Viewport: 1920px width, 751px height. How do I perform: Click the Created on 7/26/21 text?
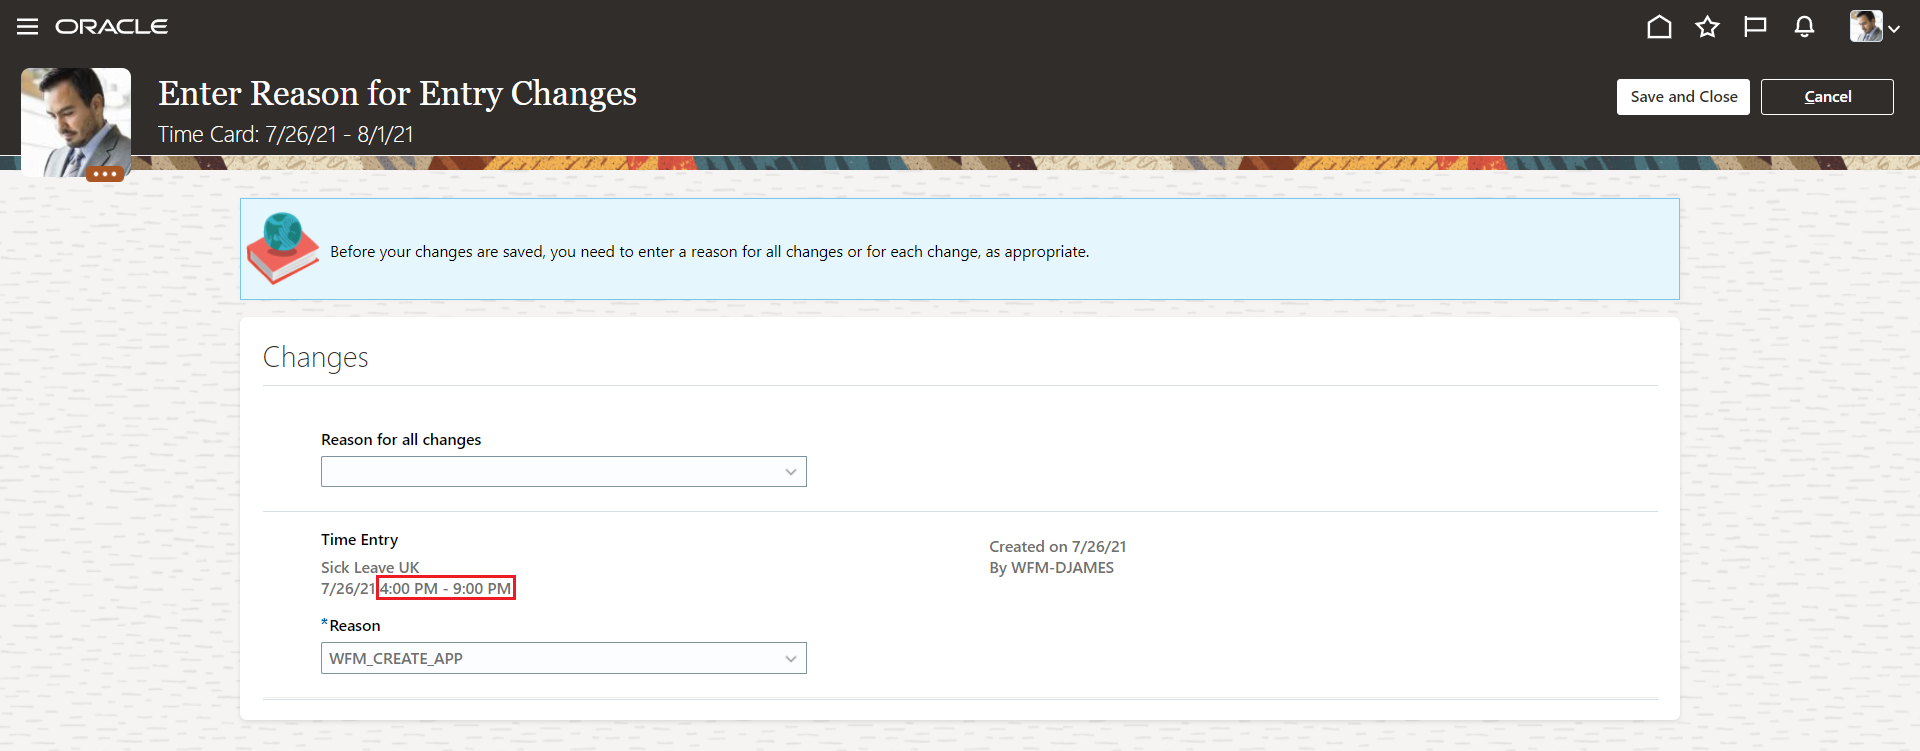click(1057, 546)
